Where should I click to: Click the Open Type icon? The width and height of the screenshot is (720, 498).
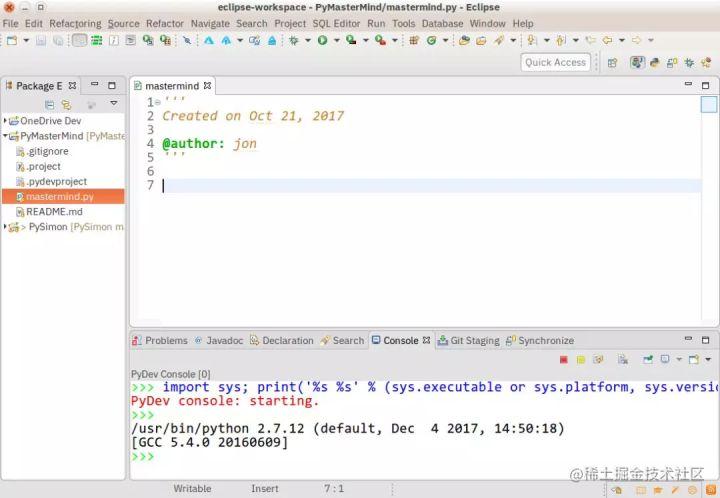464,40
